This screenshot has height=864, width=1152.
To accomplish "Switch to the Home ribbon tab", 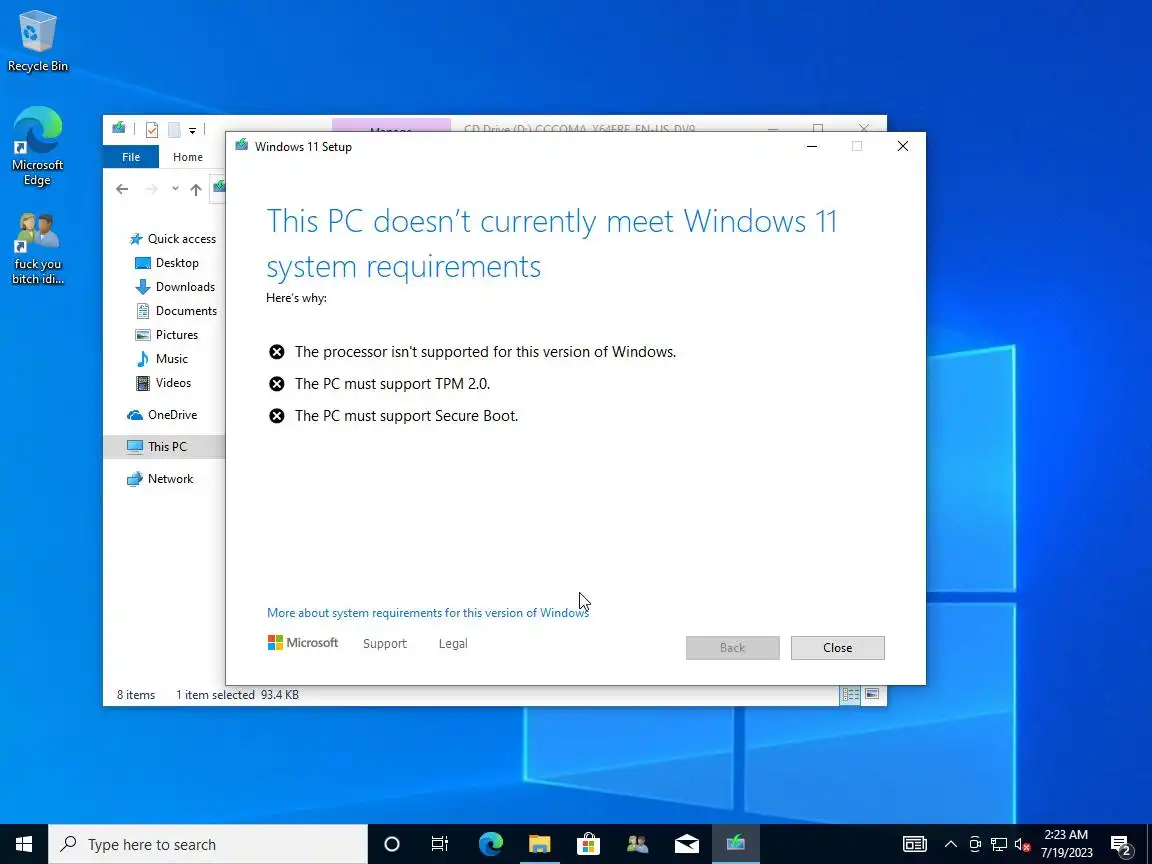I will [187, 156].
